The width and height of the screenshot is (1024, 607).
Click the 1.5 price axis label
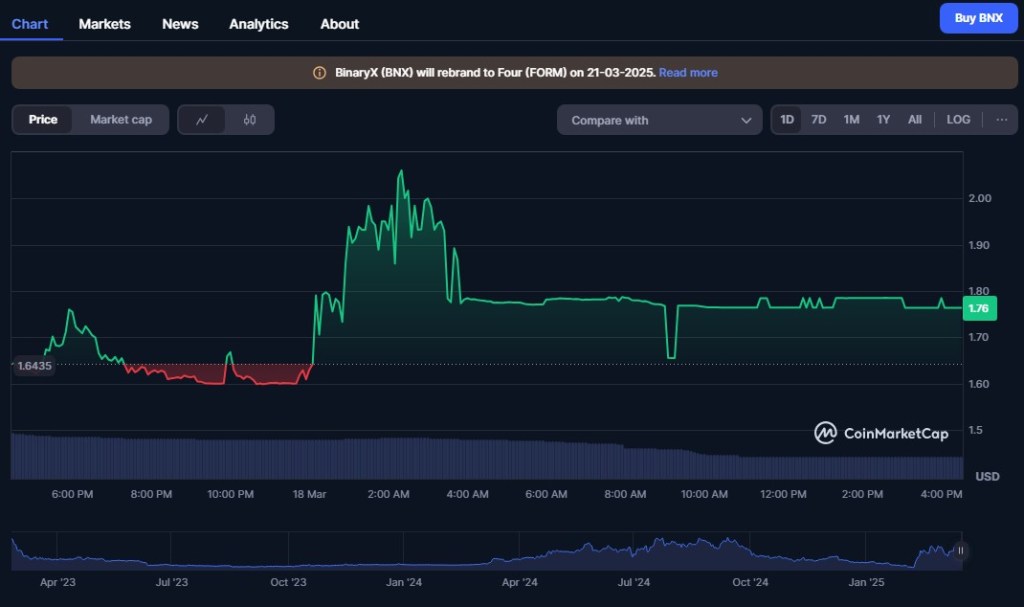pos(976,430)
